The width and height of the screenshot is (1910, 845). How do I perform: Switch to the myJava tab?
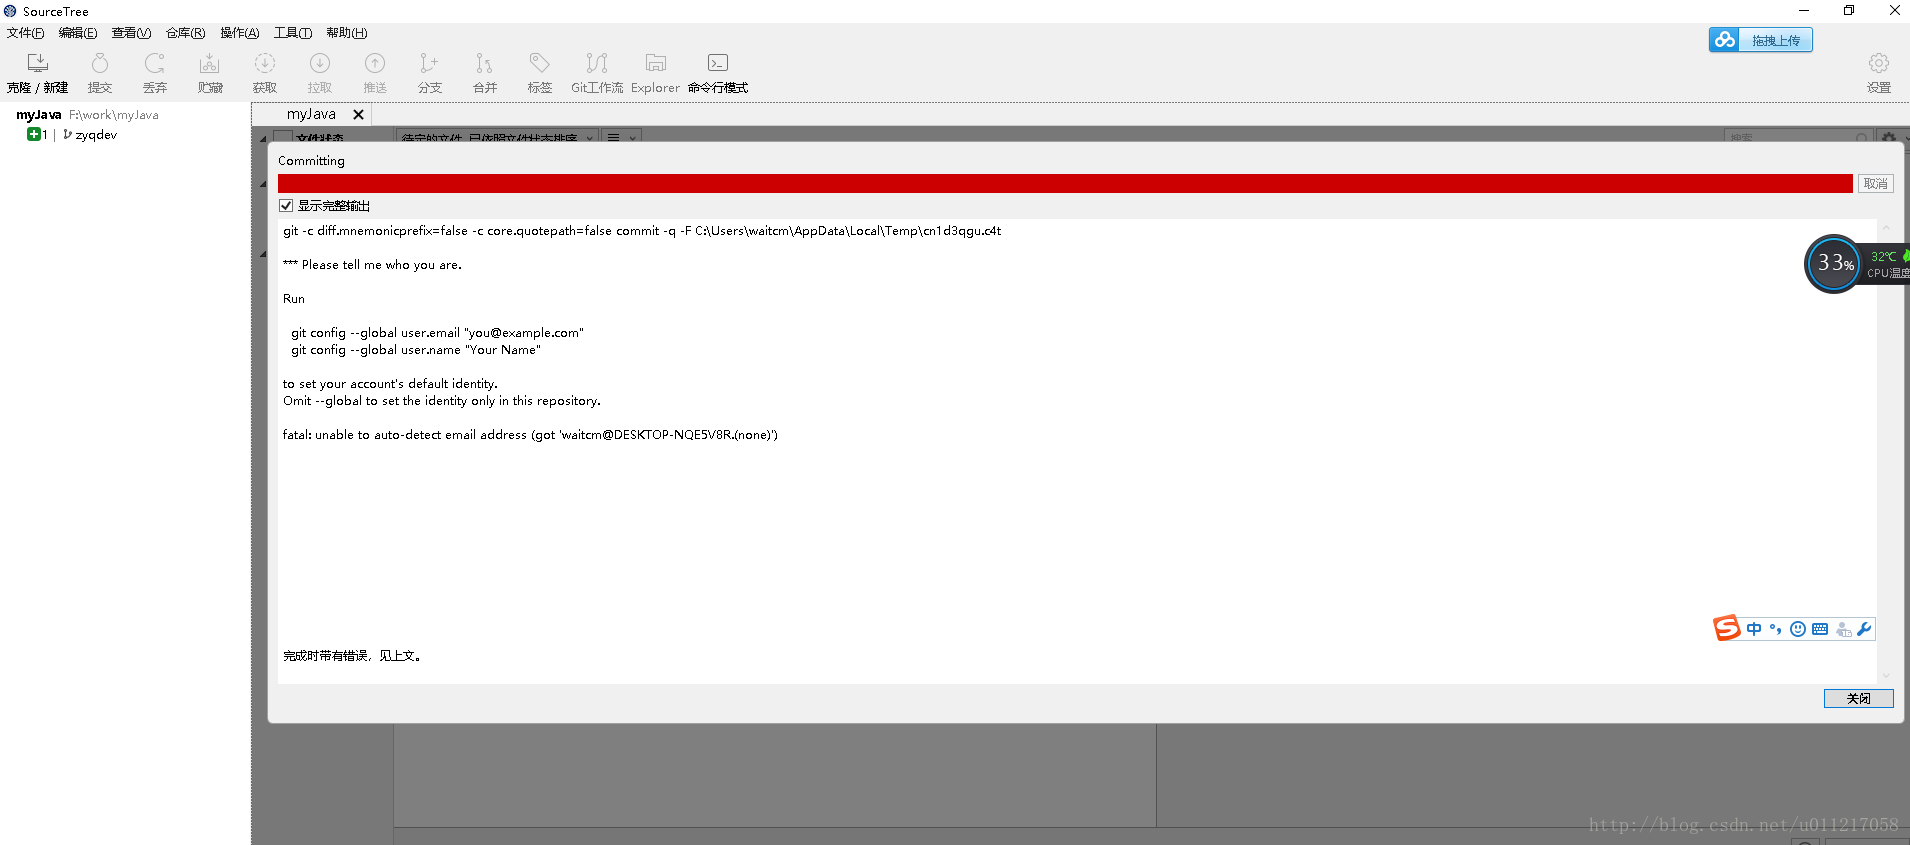pos(311,114)
